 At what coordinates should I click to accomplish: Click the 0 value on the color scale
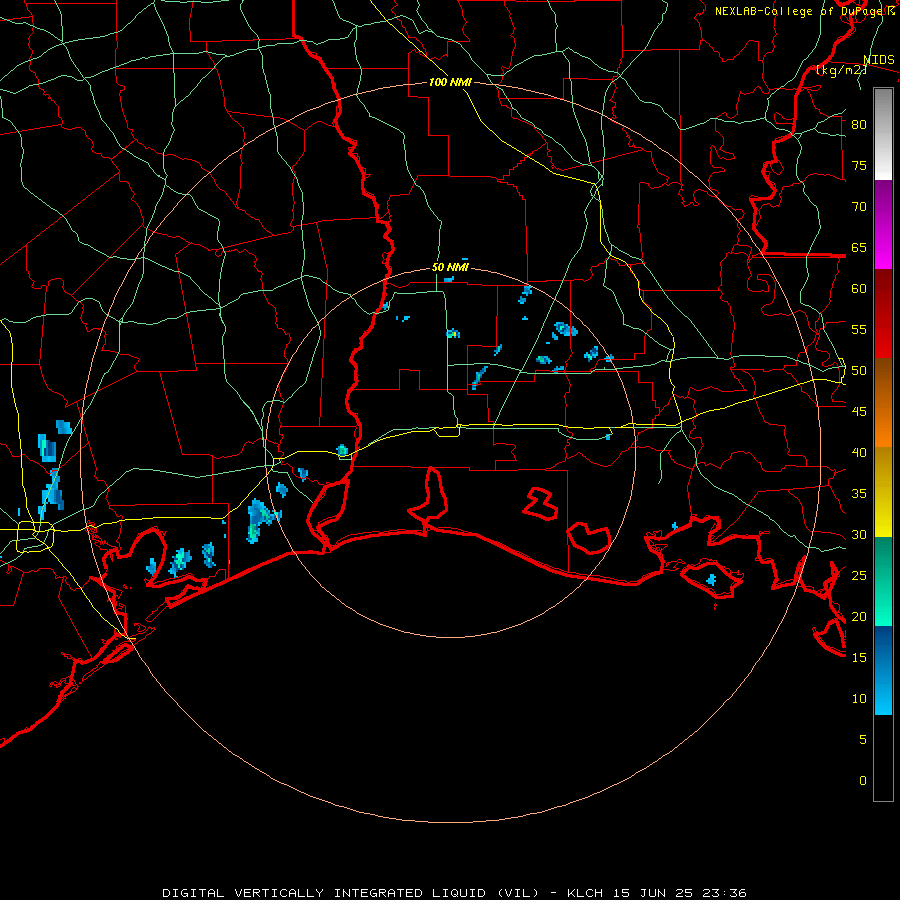coord(863,781)
